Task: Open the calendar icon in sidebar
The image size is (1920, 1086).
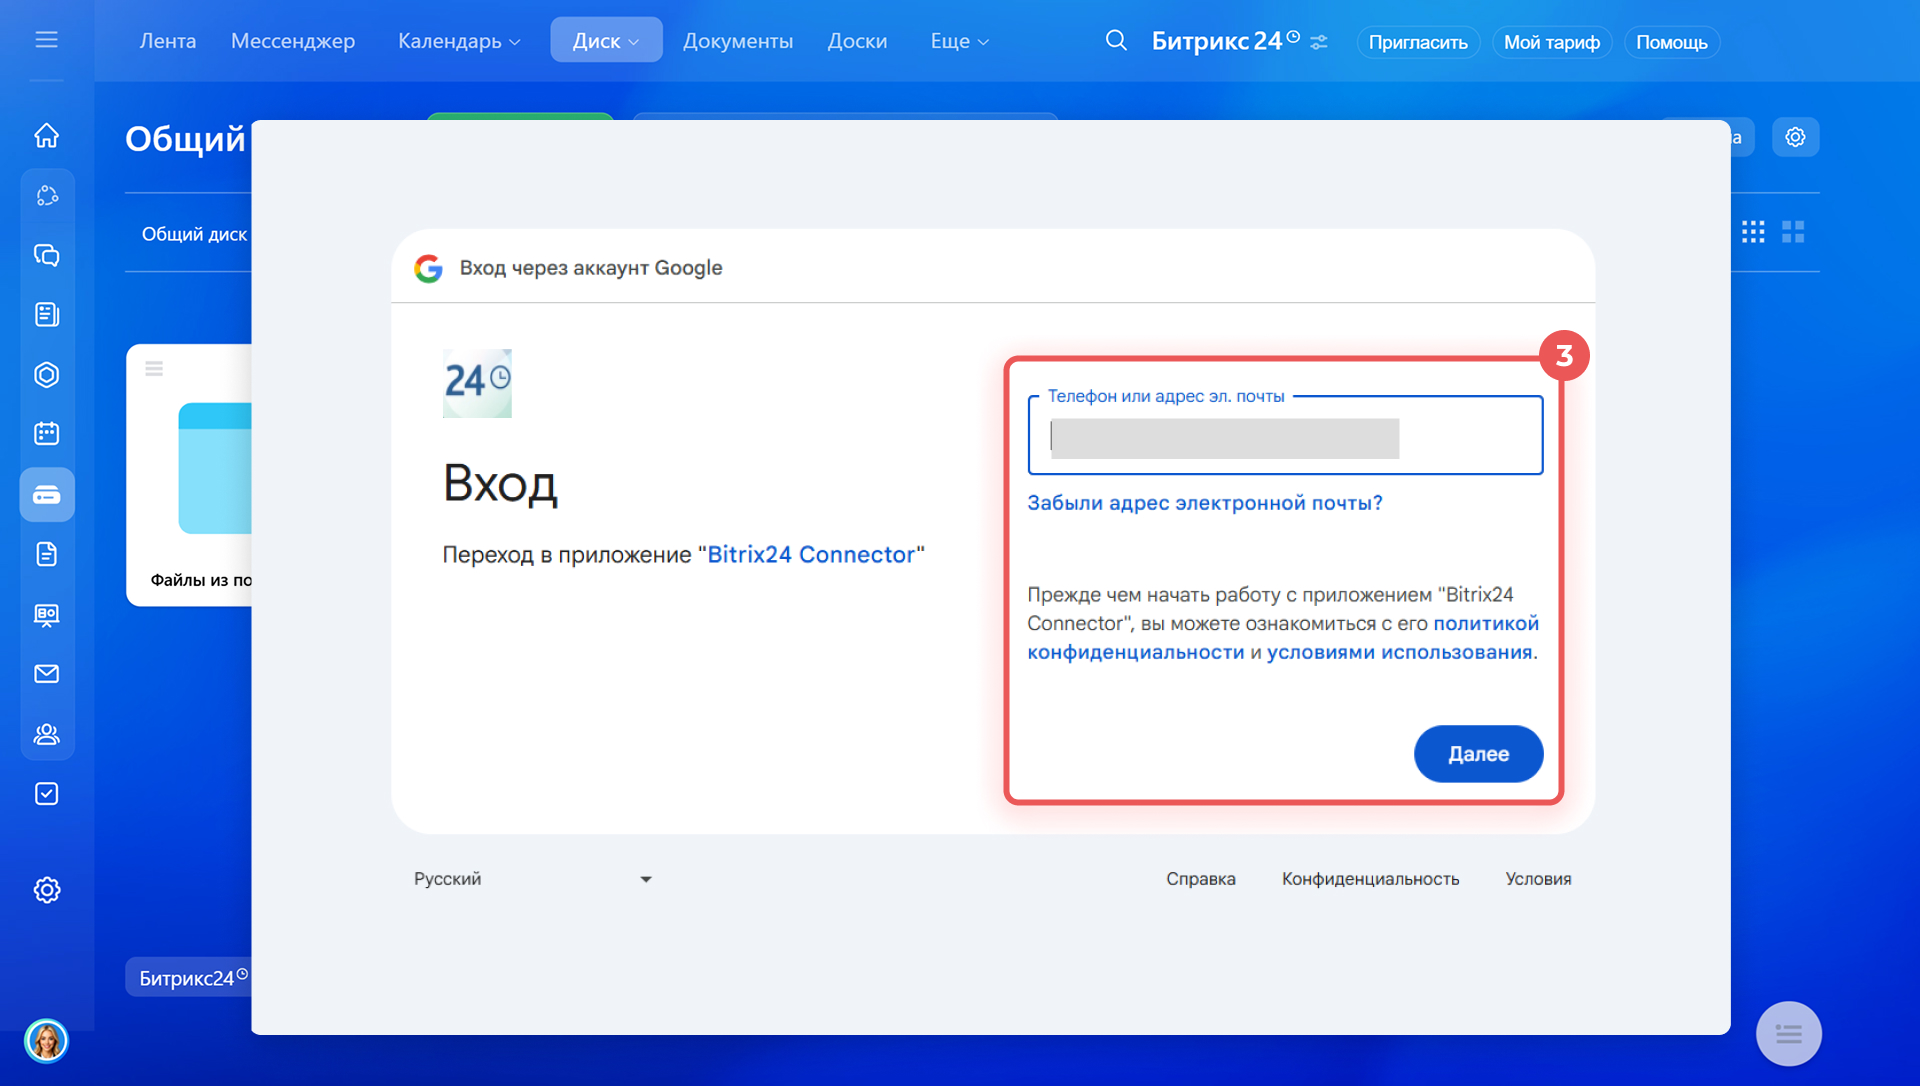Action: pyautogui.click(x=47, y=434)
